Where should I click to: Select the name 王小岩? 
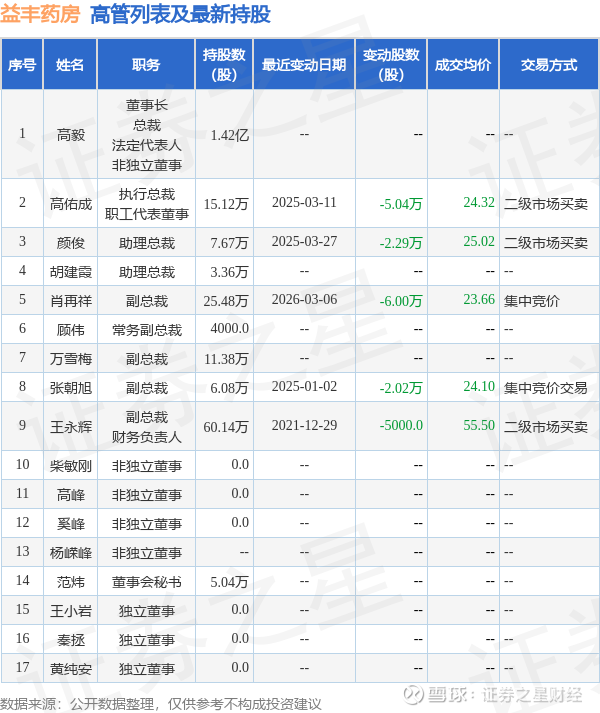[x=71, y=611]
